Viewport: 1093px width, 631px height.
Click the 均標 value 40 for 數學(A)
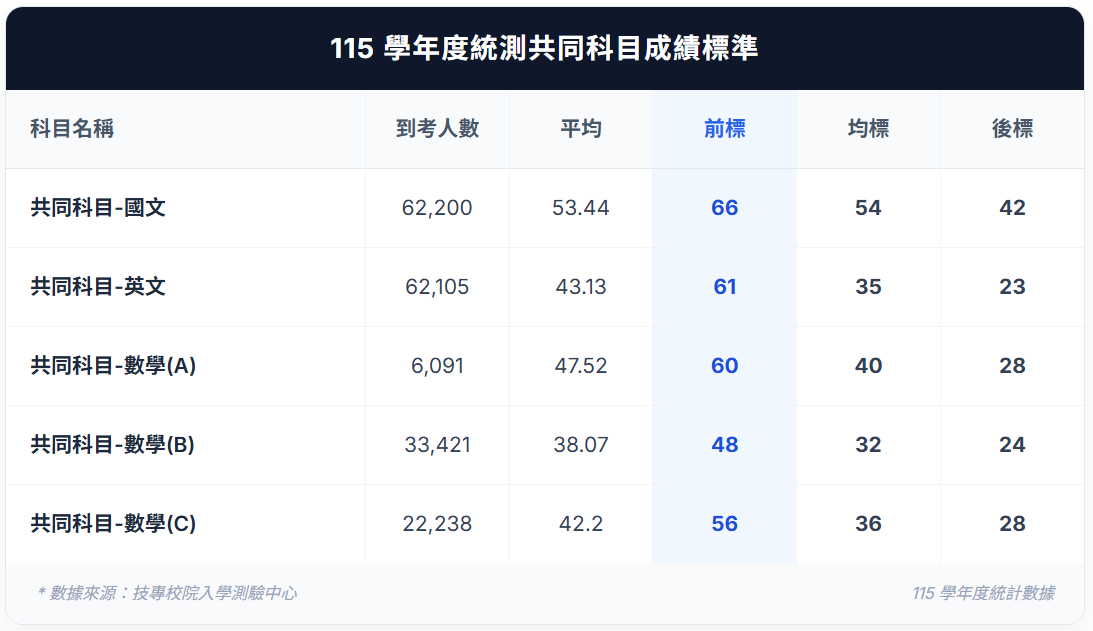pyautogui.click(x=868, y=365)
